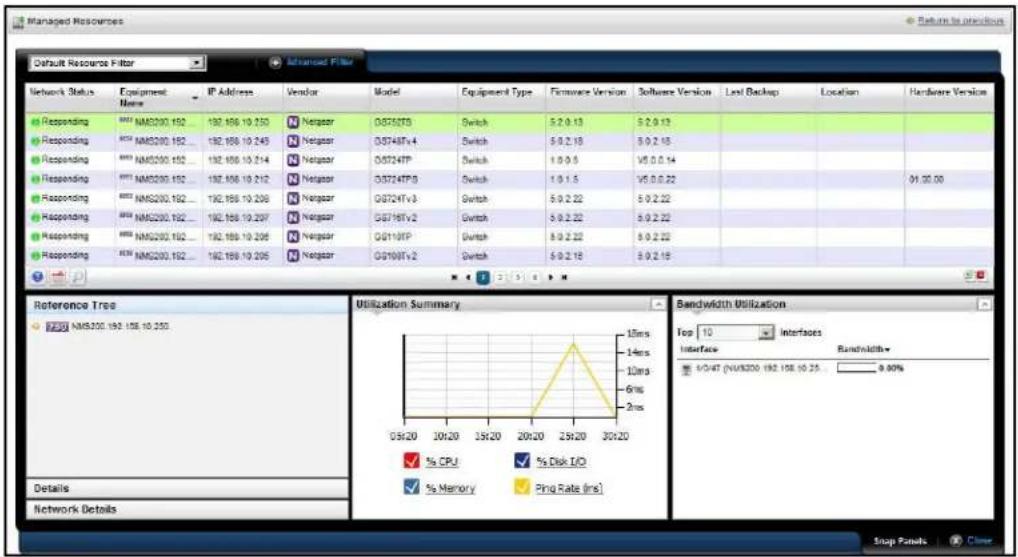Image resolution: width=1018 pixels, height=557 pixels.
Task: Expand the Details section
Action: click(x=188, y=488)
